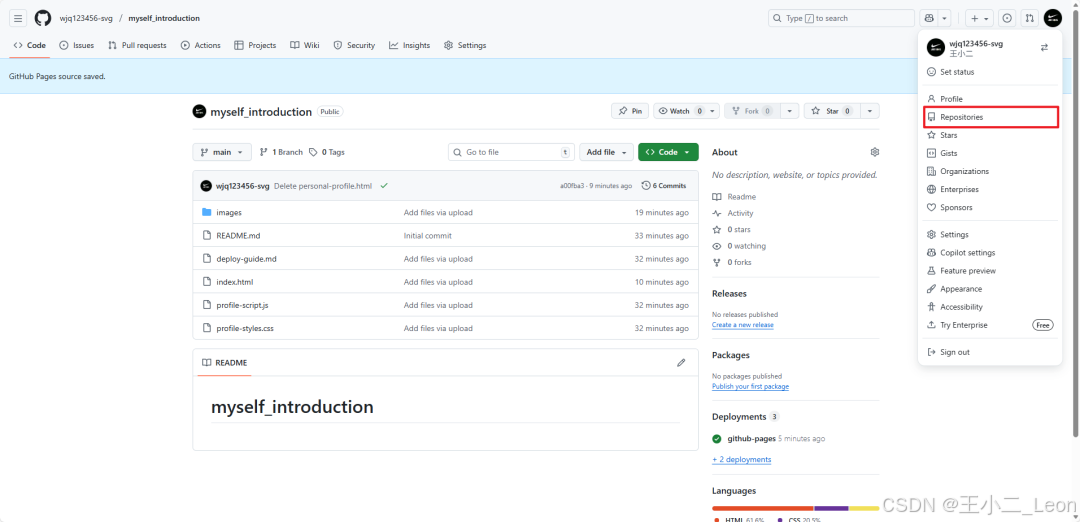This screenshot has width=1080, height=522.
Task: Open the Pull requests tab
Action: 137,45
